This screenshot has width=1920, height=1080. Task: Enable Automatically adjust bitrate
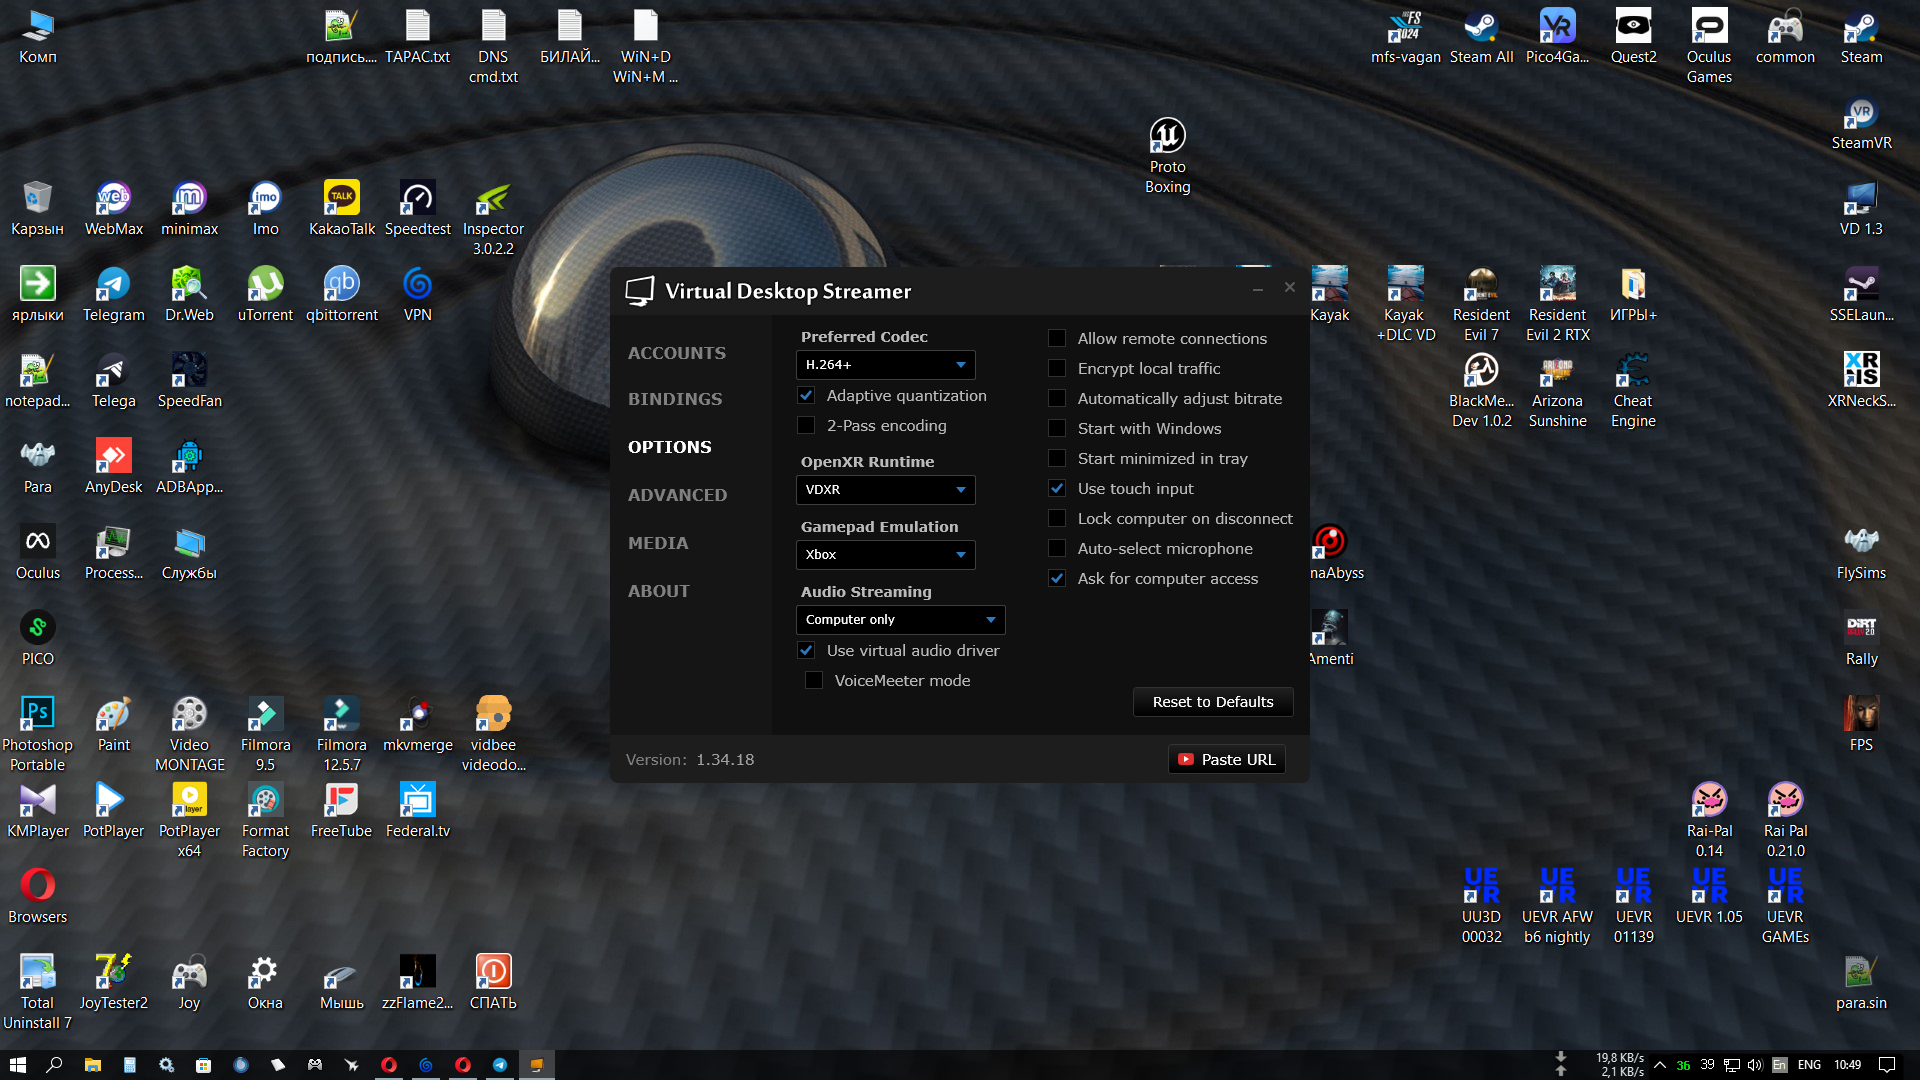coord(1057,399)
